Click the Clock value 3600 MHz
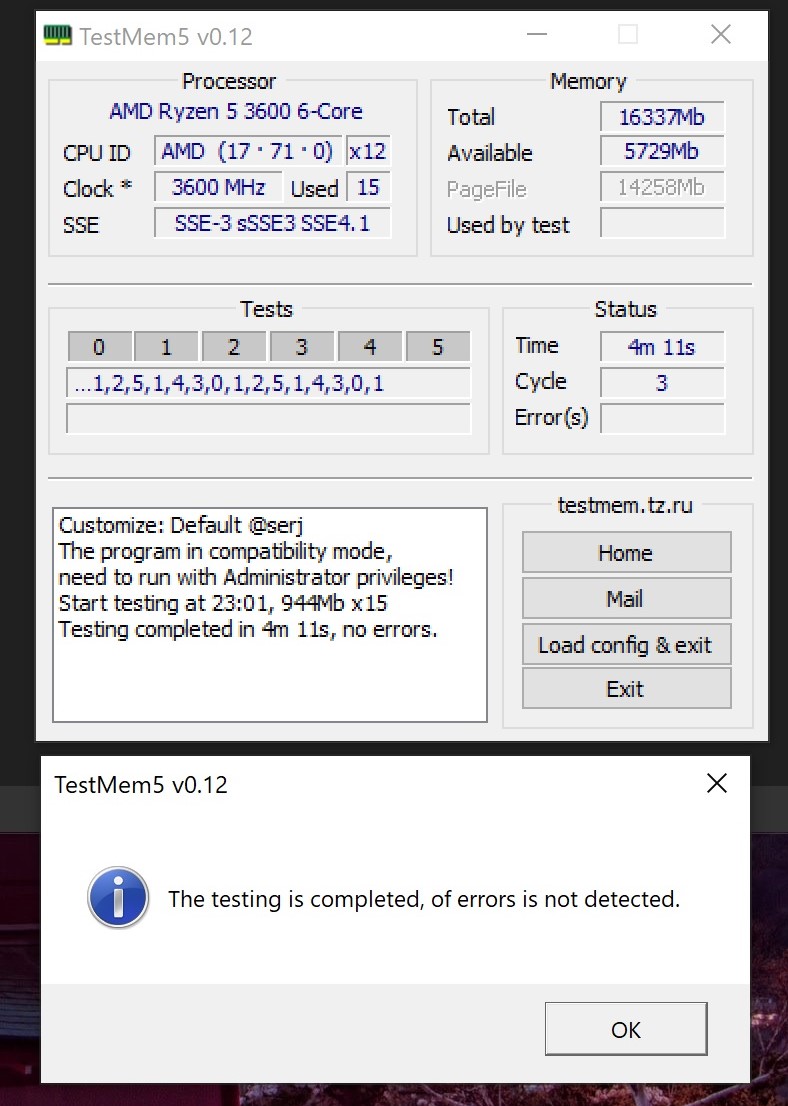This screenshot has width=788, height=1106. (x=219, y=187)
